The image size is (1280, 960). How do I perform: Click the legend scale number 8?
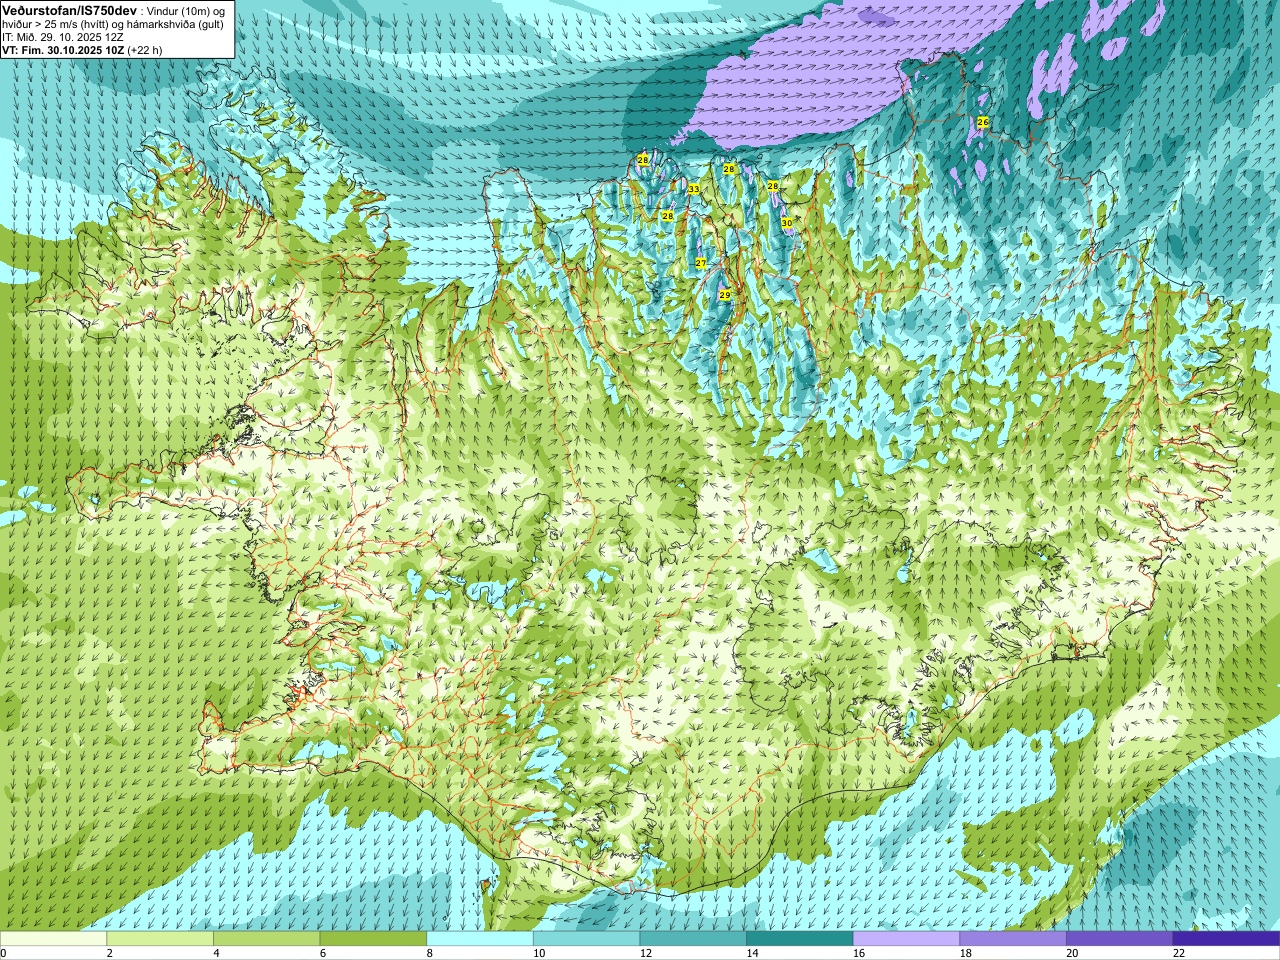(429, 953)
